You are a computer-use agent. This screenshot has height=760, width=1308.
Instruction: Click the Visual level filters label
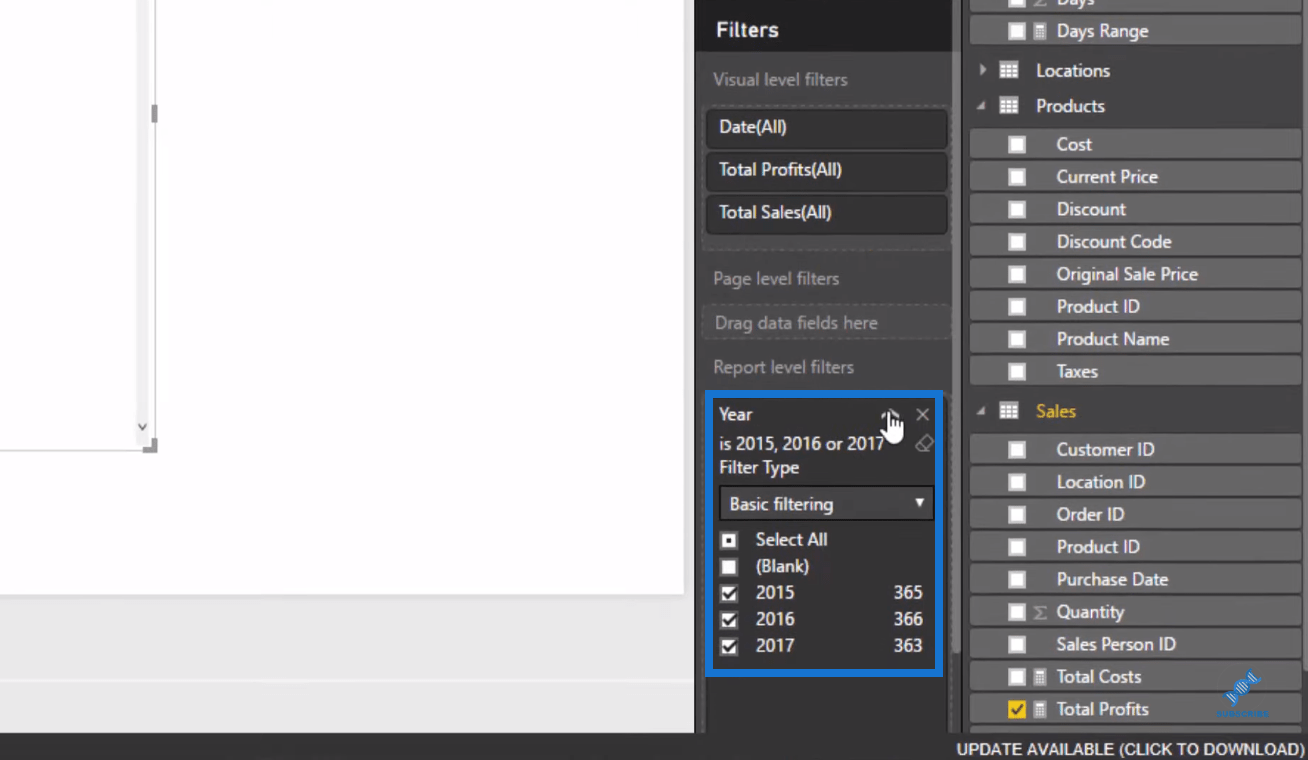tap(780, 80)
